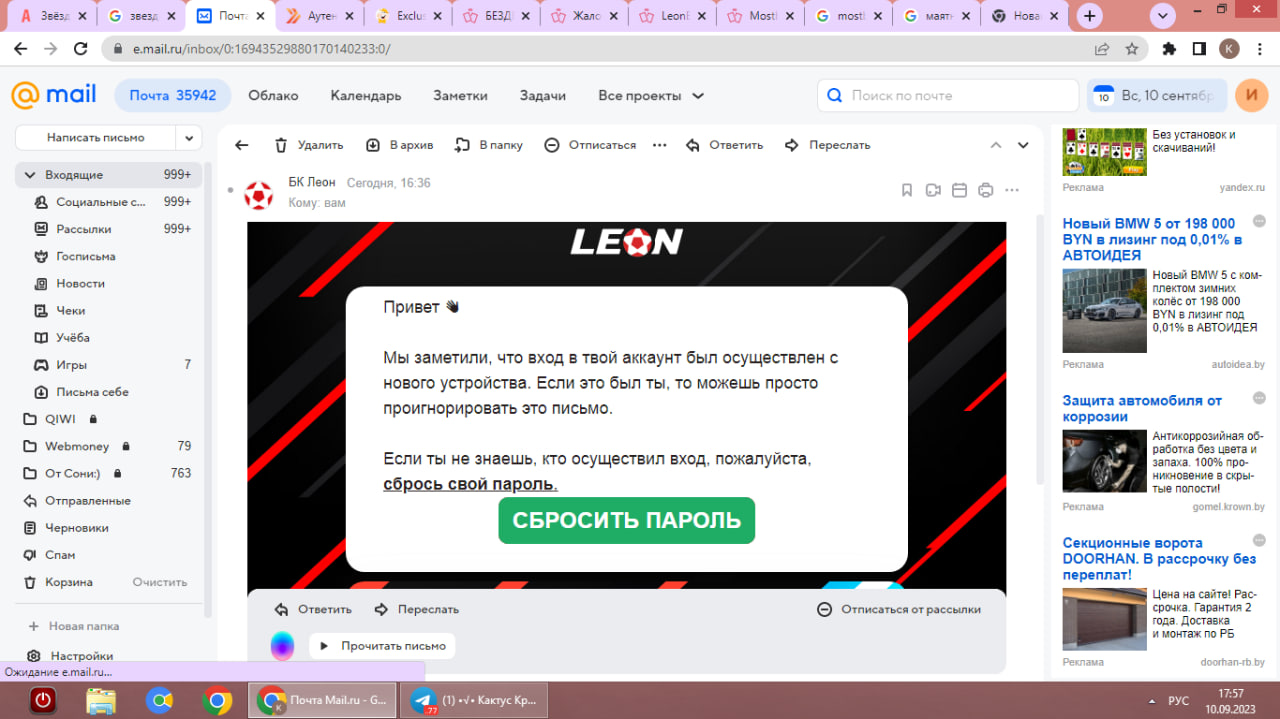The height and width of the screenshot is (719, 1280).
Task: Open Спам folder
Action: (109, 554)
